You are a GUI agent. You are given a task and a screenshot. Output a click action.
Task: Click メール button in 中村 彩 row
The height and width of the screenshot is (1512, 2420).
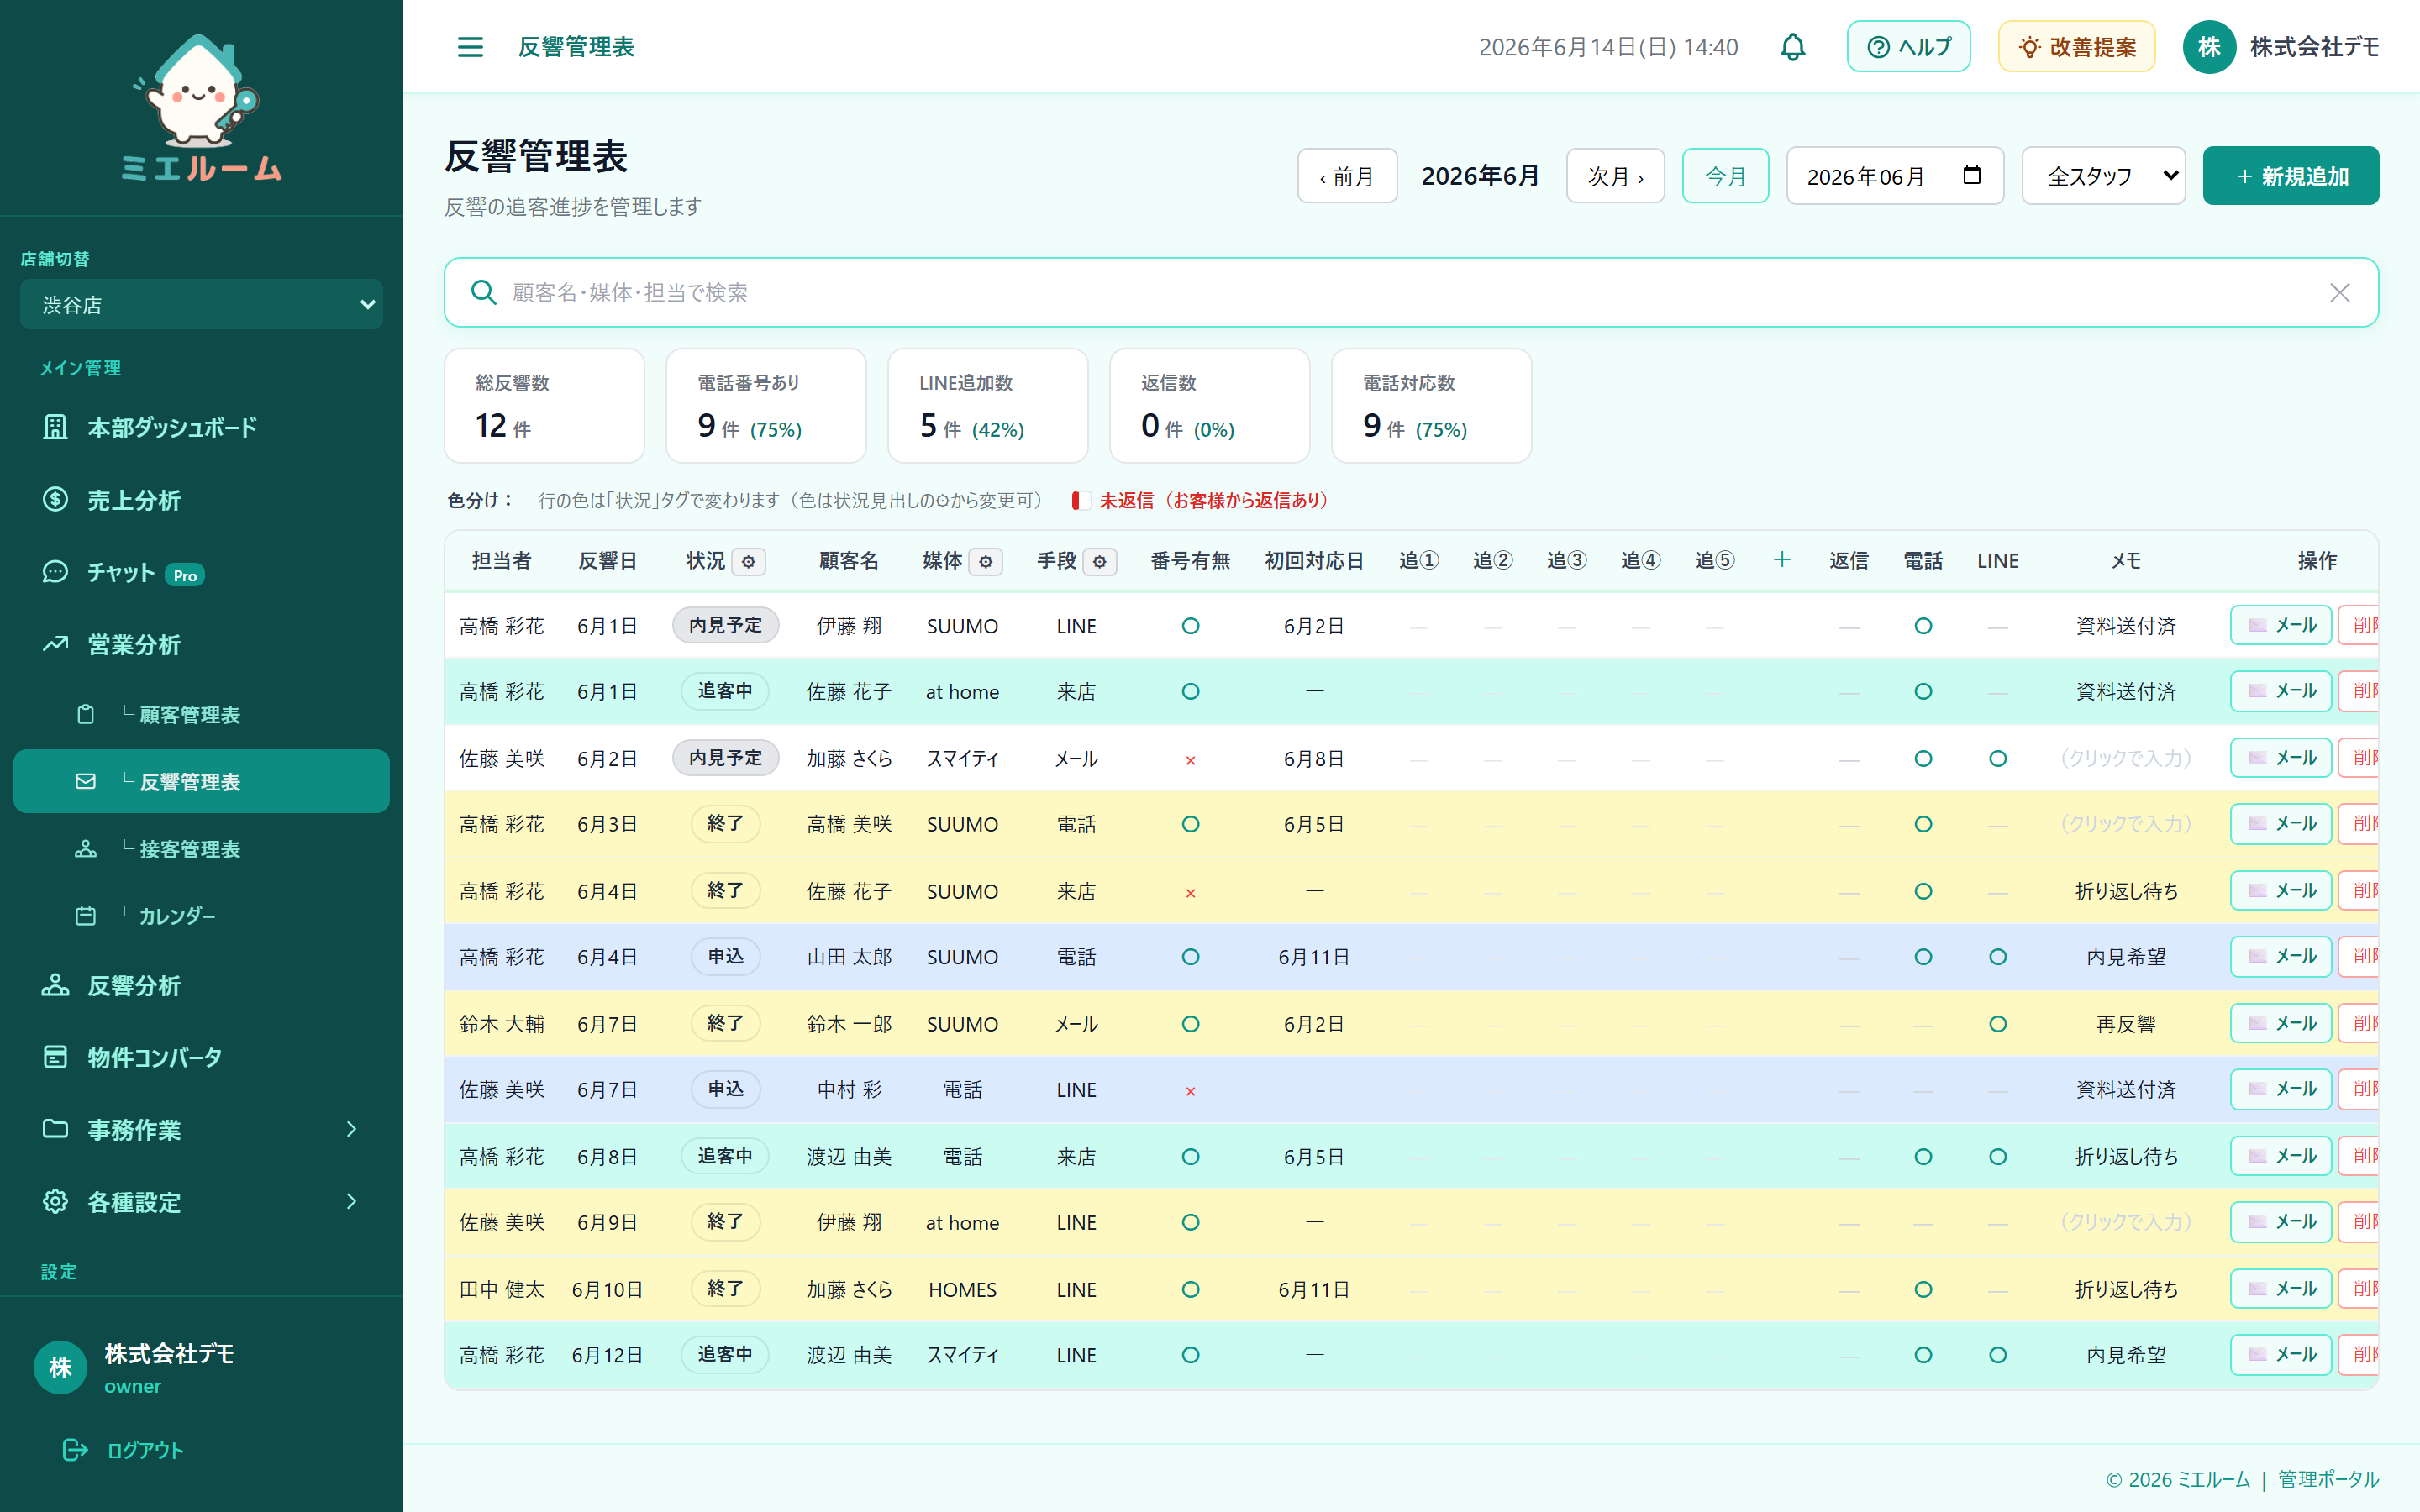2281,1089
